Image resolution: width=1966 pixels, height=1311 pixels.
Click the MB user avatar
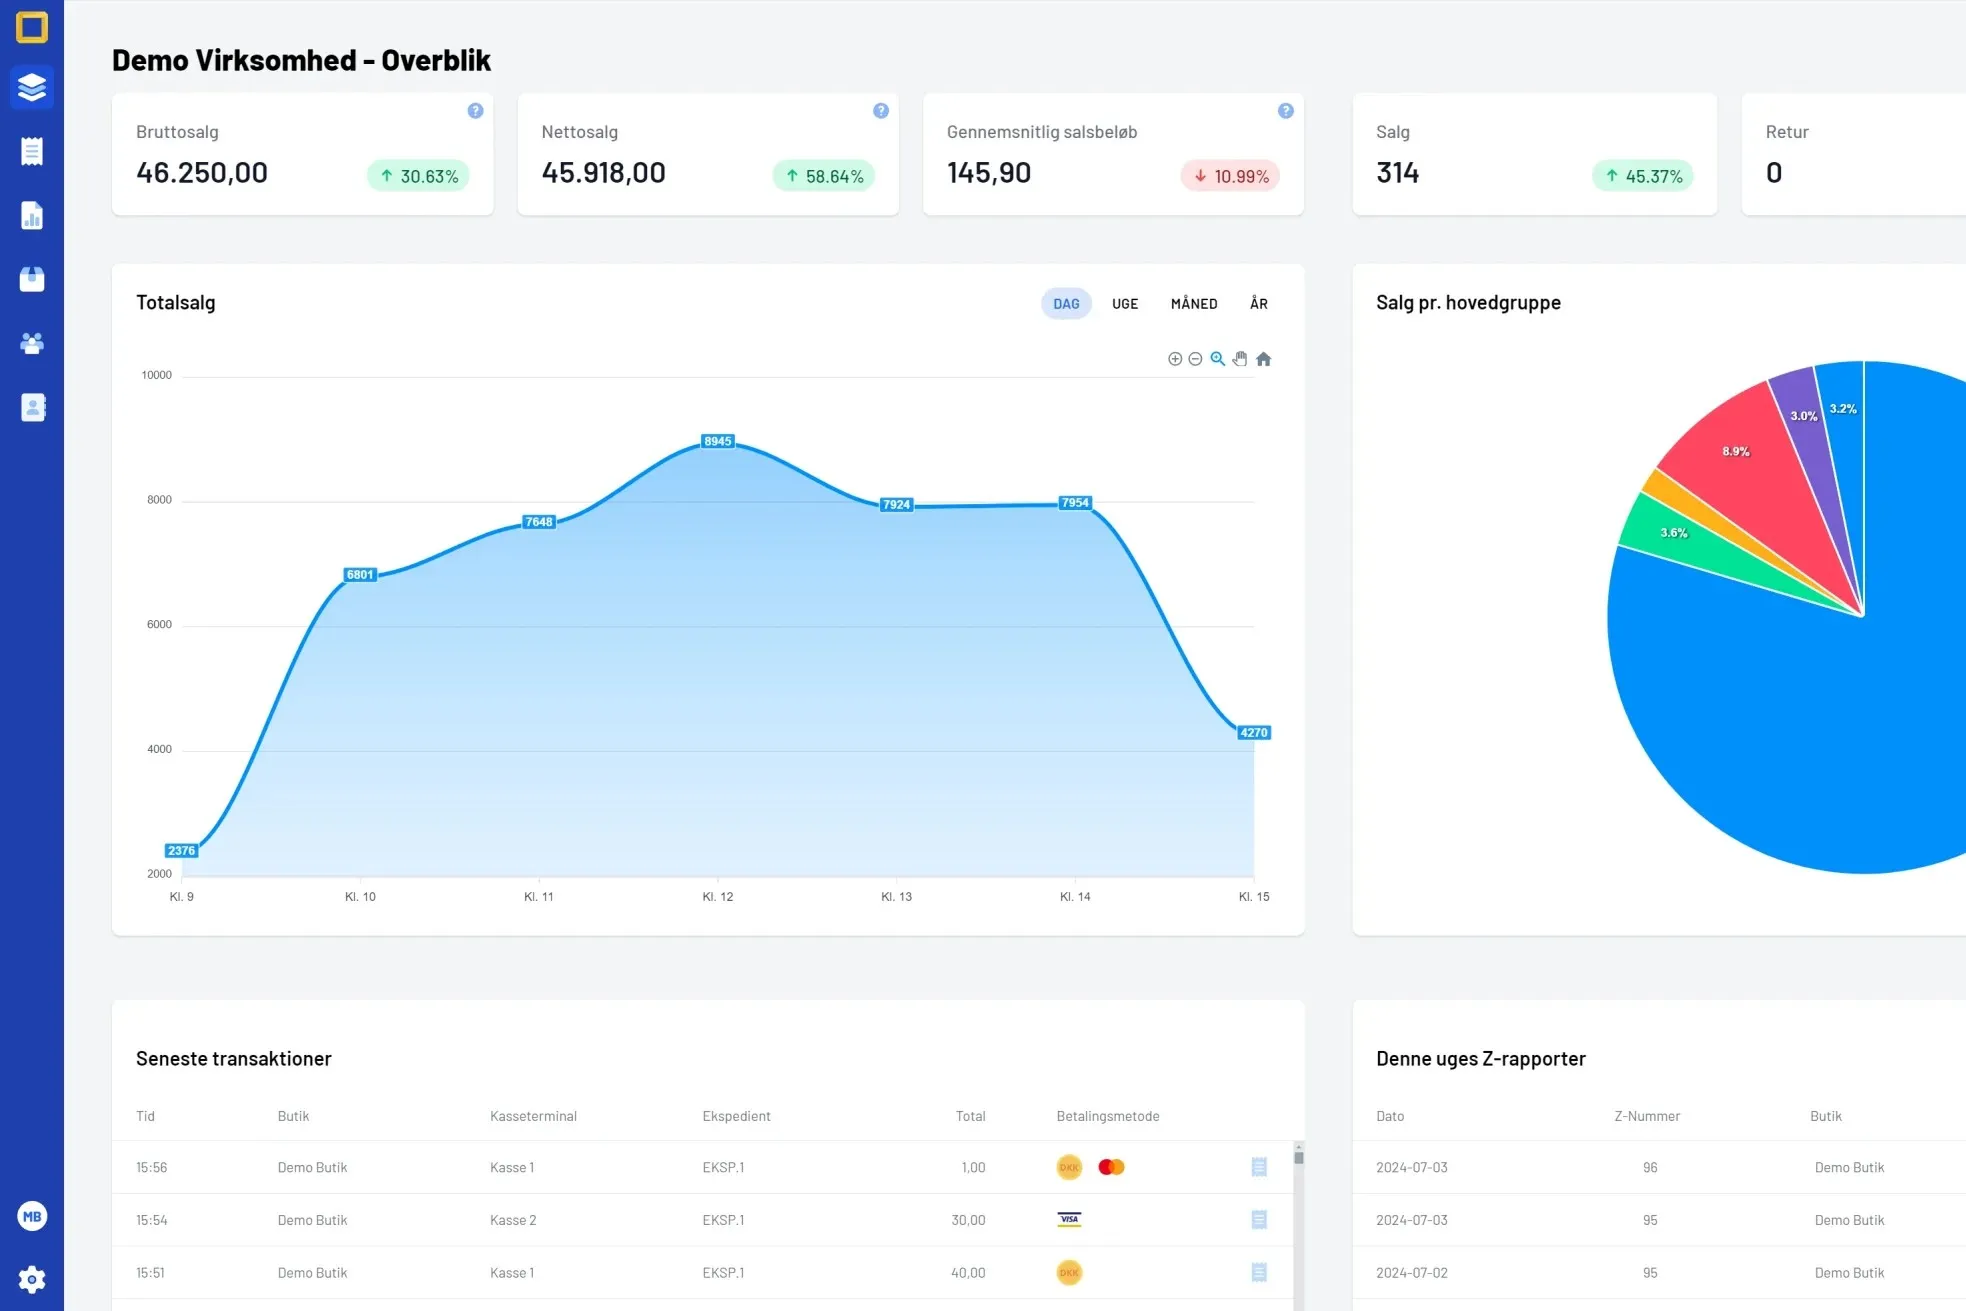(32, 1216)
